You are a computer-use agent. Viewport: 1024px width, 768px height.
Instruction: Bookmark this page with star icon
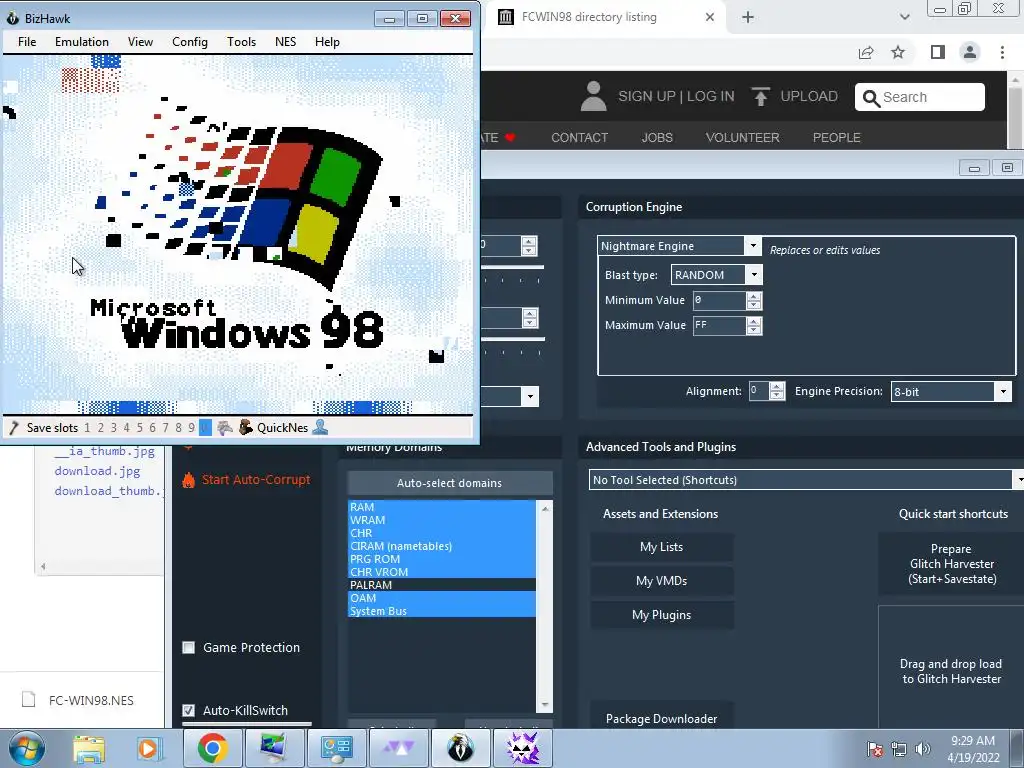coord(899,52)
